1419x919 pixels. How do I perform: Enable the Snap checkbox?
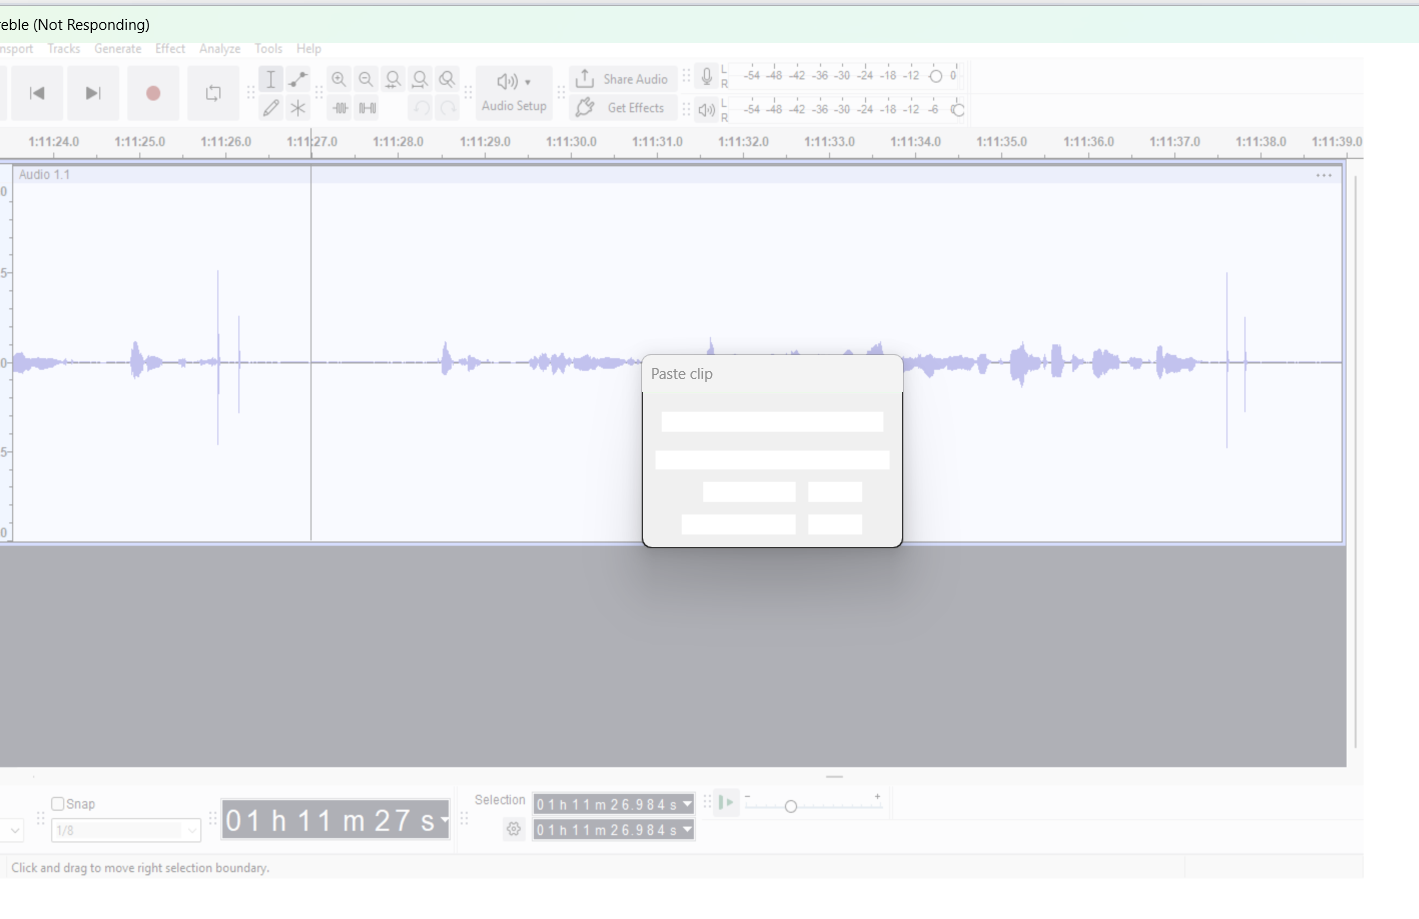pos(58,804)
